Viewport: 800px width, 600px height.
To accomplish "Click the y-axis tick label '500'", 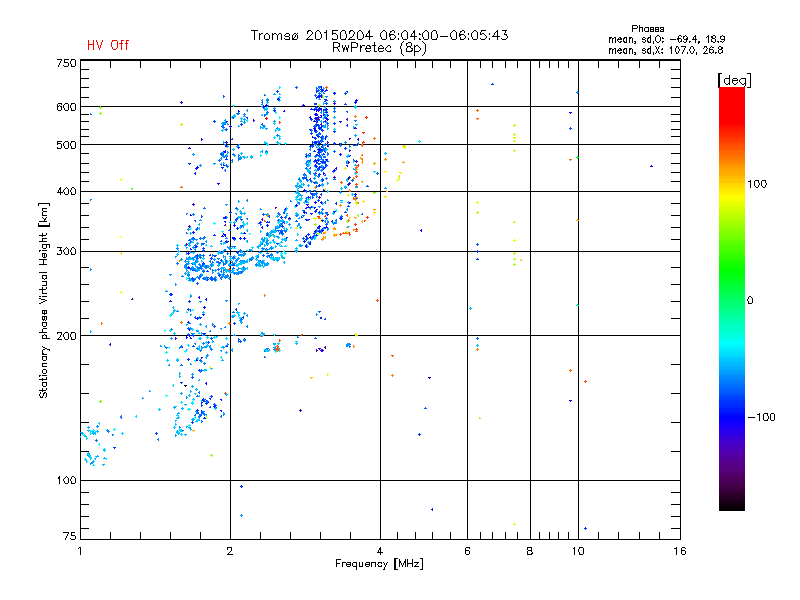I will click(66, 145).
